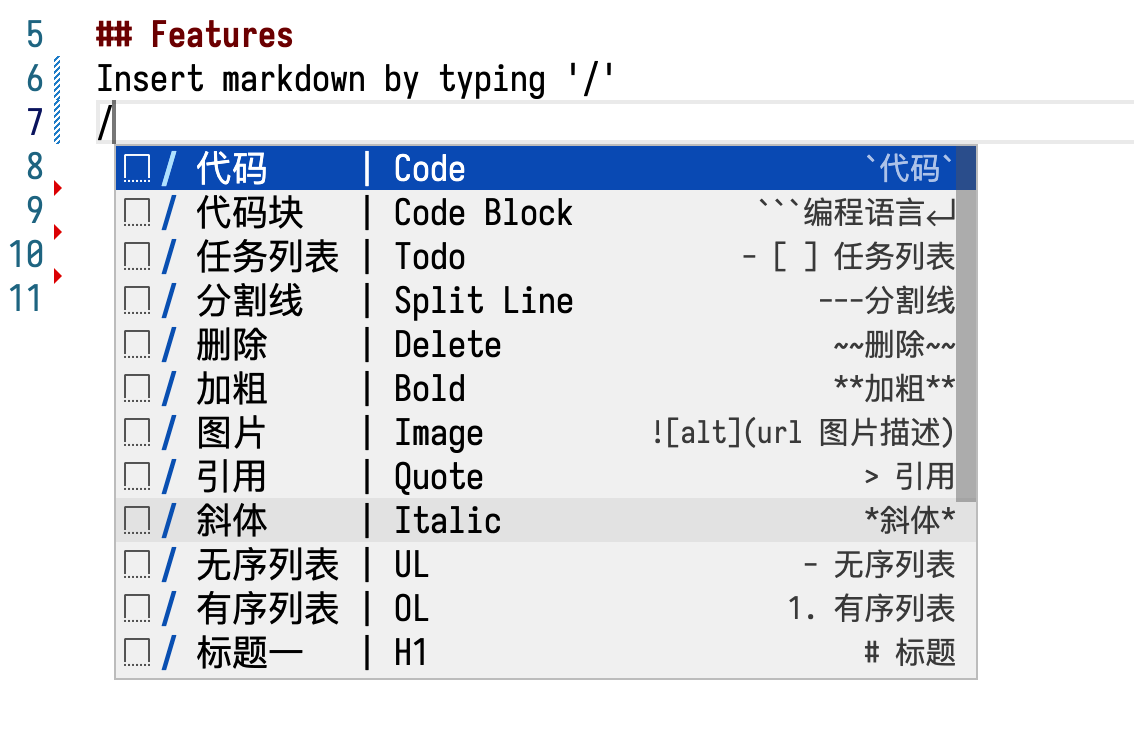Click line number 9 in gutter
The height and width of the screenshot is (744, 1134).
(x=35, y=210)
